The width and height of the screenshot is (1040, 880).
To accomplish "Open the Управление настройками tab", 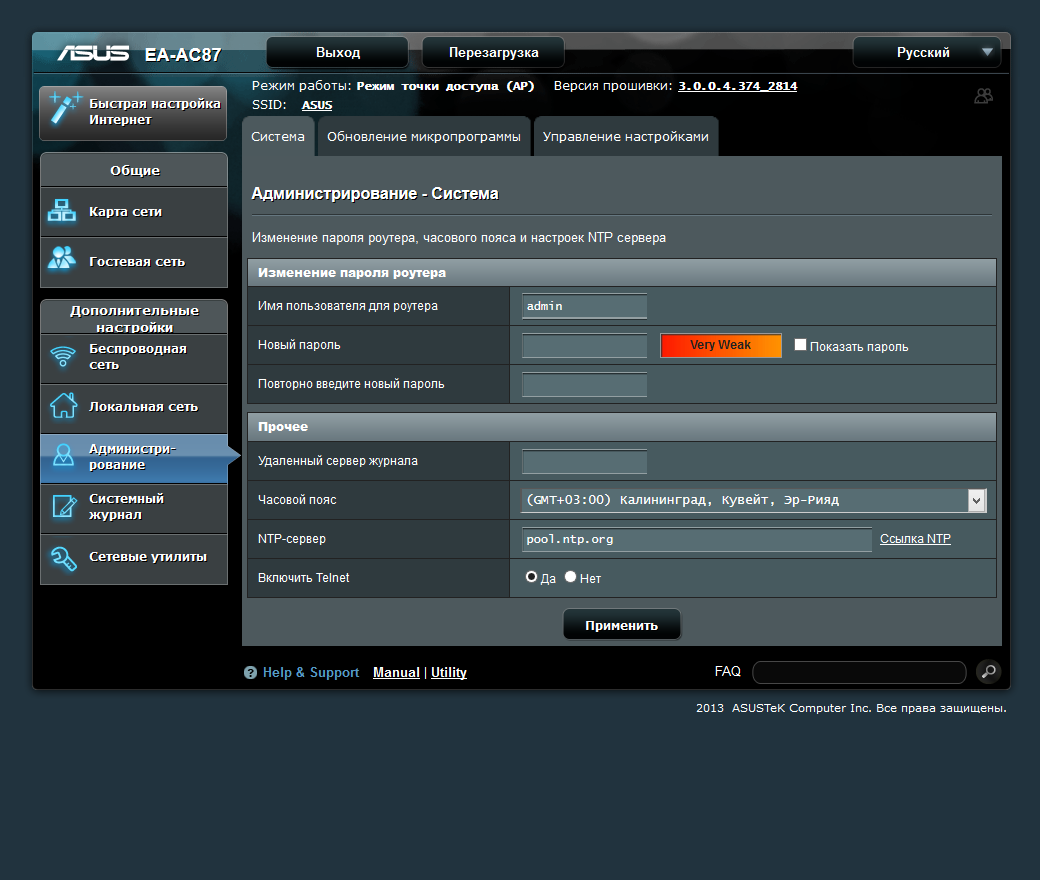I will (x=626, y=136).
